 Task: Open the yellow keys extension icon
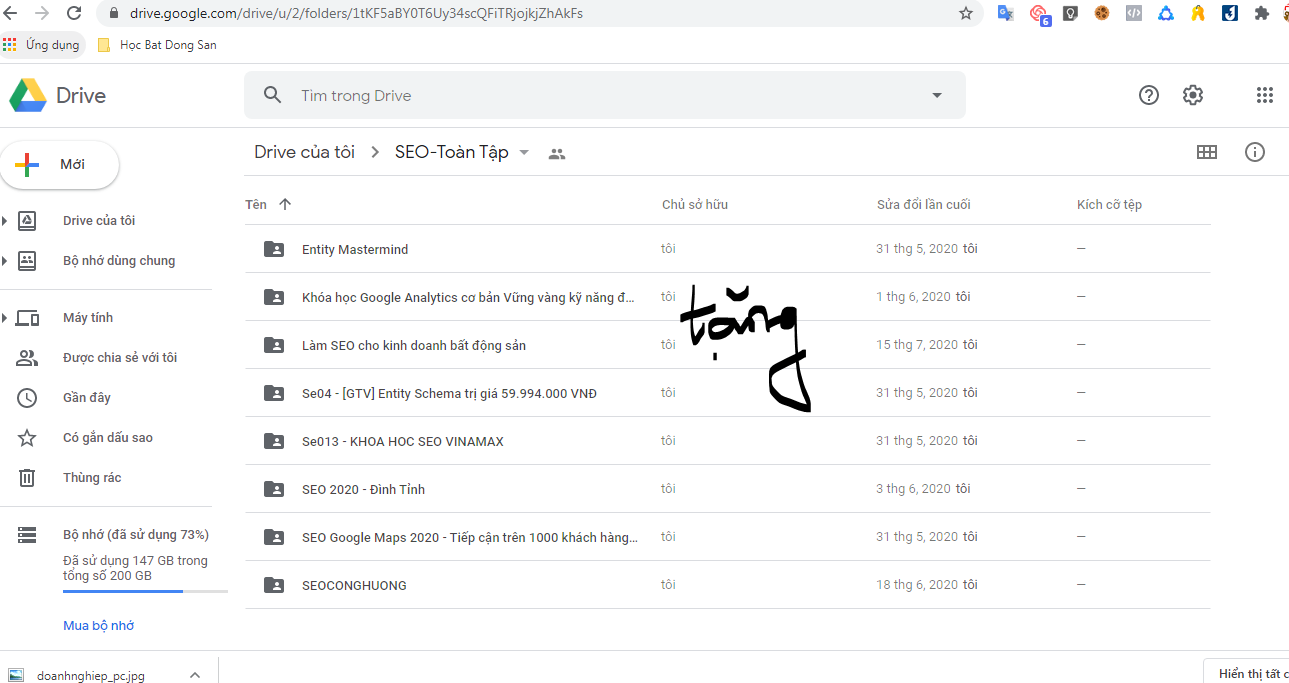tap(1198, 13)
